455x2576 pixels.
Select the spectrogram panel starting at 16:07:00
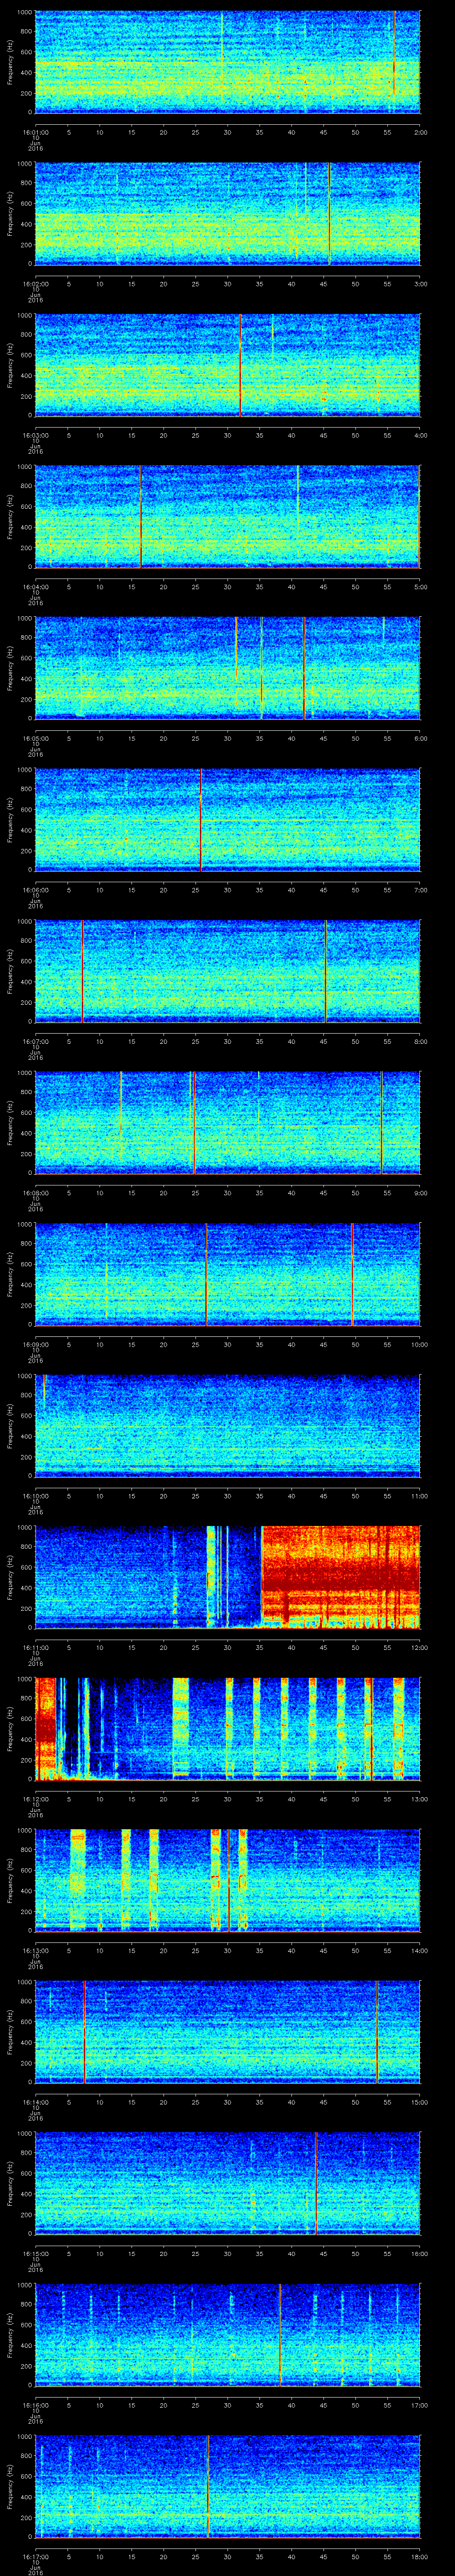pos(227,972)
